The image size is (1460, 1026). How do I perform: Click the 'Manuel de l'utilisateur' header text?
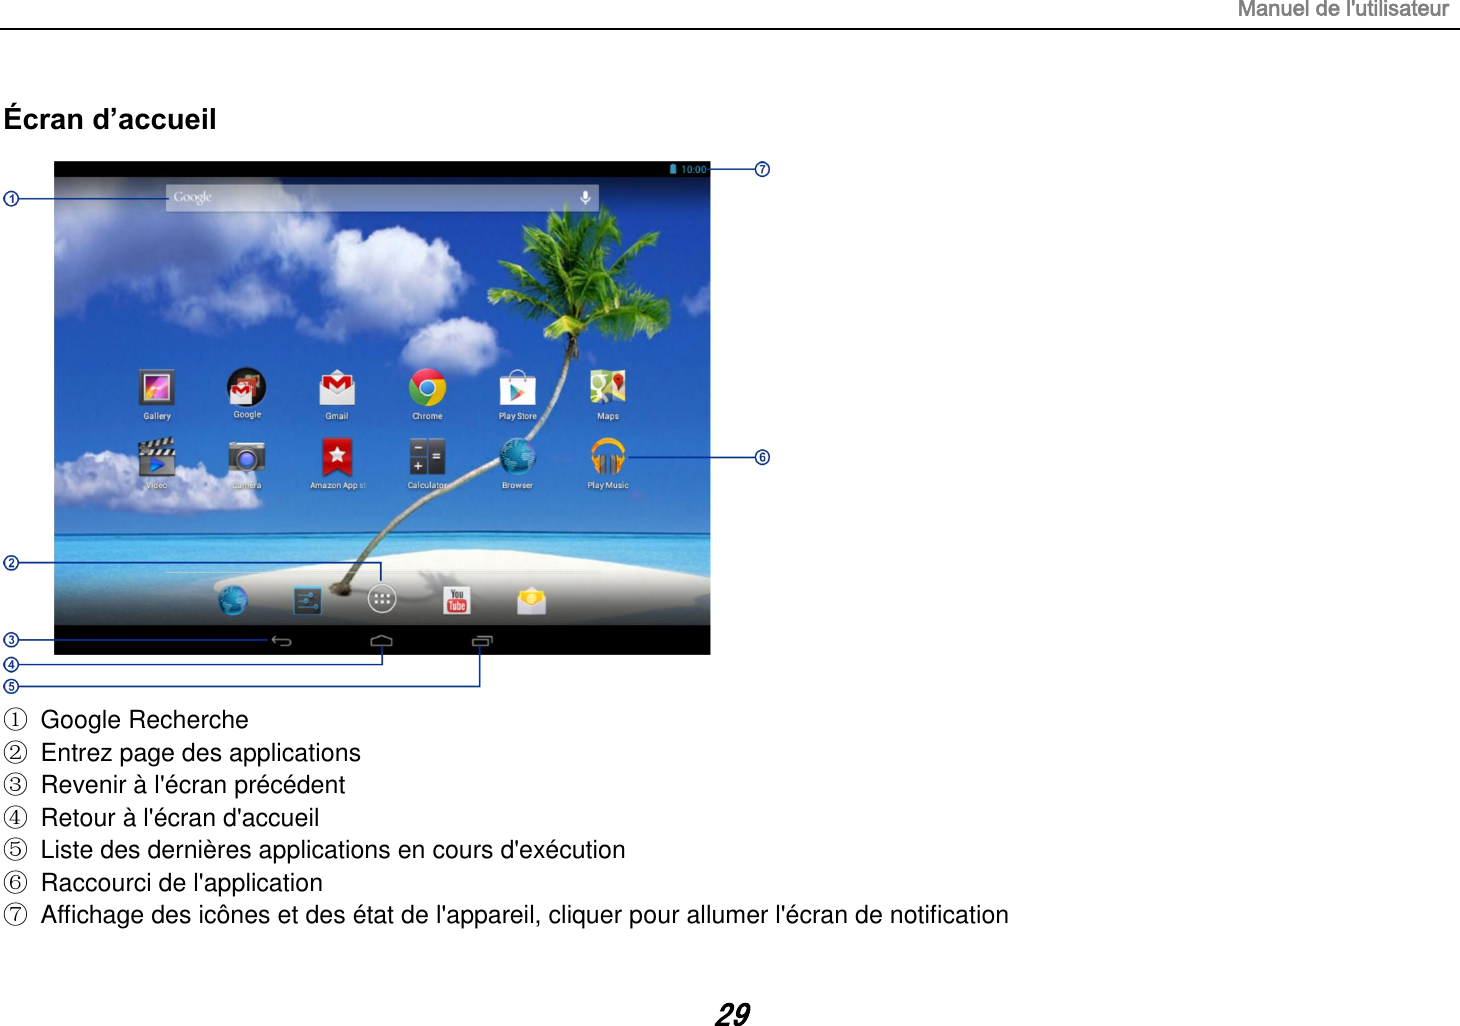[1343, 9]
